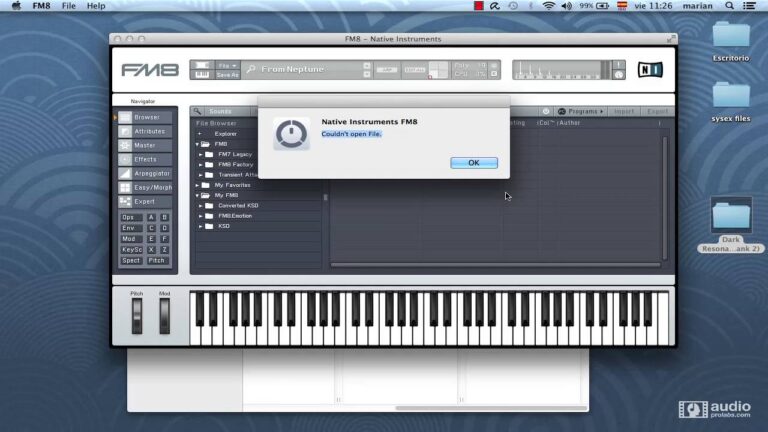Open the Help menu in the menu bar
768x432 pixels.
coord(96,6)
